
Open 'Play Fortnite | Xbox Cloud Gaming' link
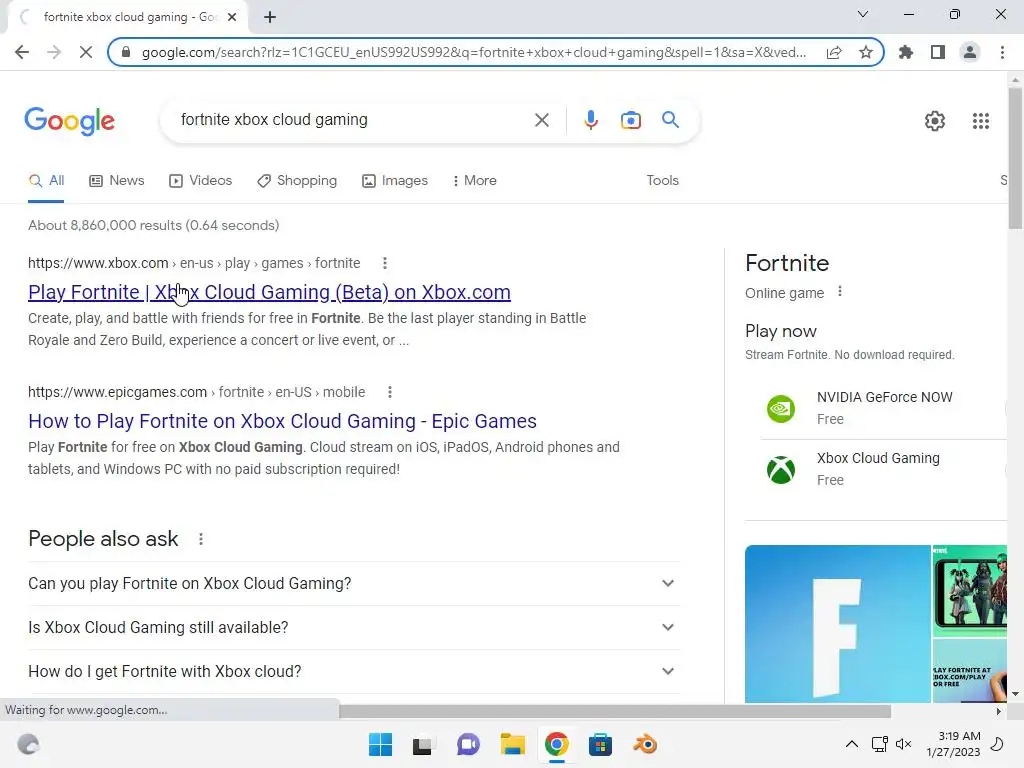click(x=269, y=292)
